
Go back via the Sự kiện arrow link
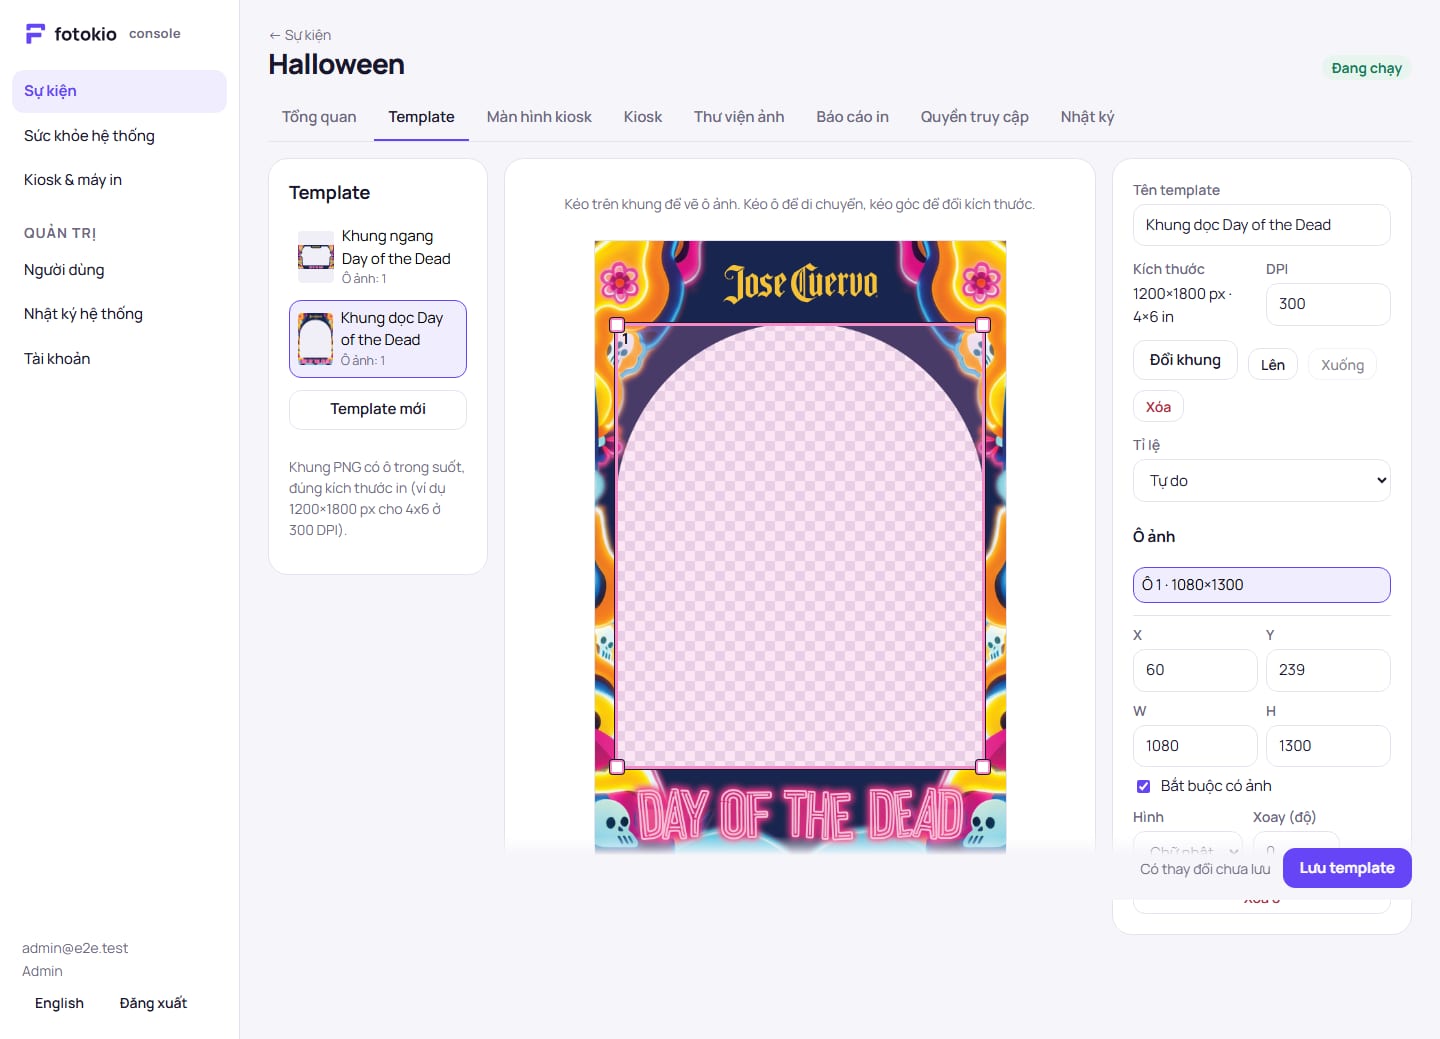tap(300, 35)
